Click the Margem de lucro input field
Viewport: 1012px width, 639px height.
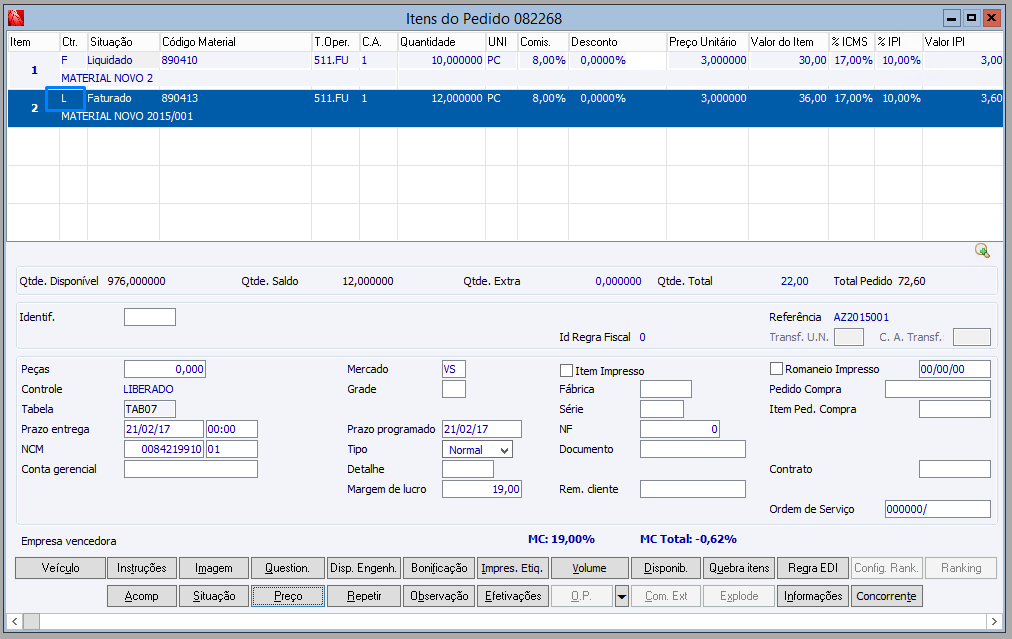click(x=481, y=489)
